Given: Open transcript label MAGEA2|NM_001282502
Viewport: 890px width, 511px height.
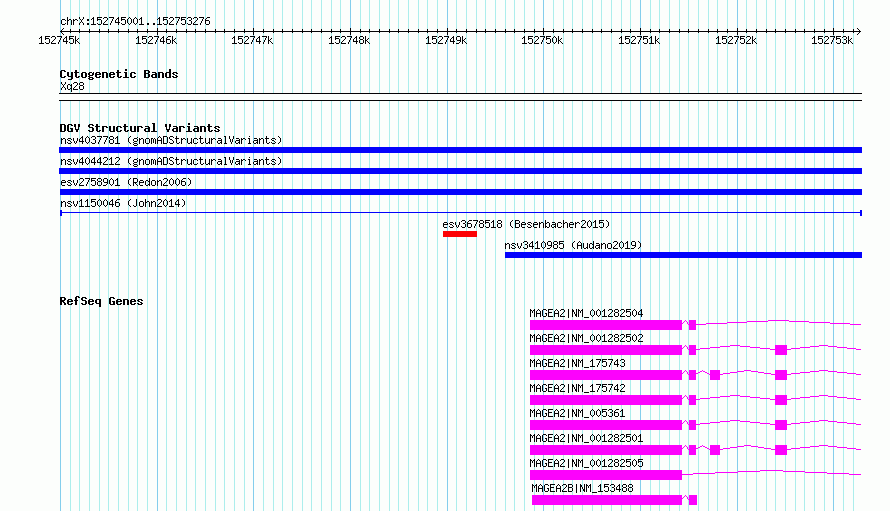Looking at the screenshot, I should (586, 338).
